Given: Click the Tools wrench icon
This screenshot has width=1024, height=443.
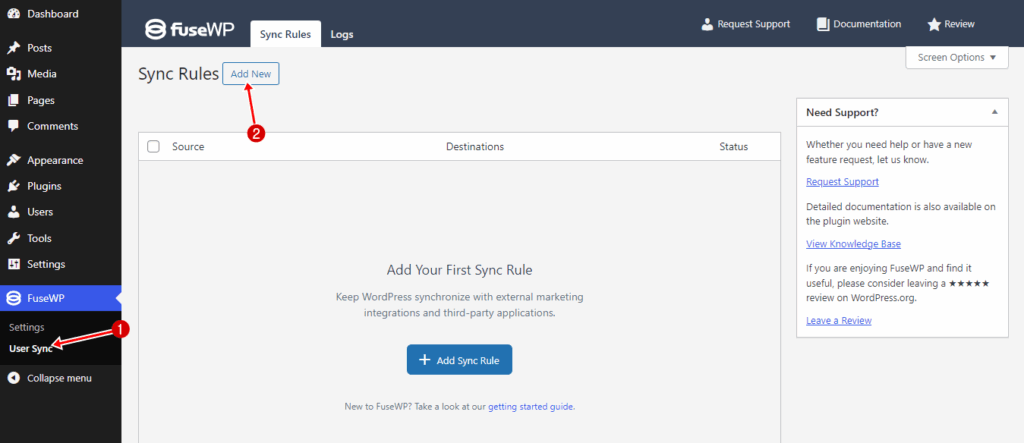Looking at the screenshot, I should coord(13,238).
